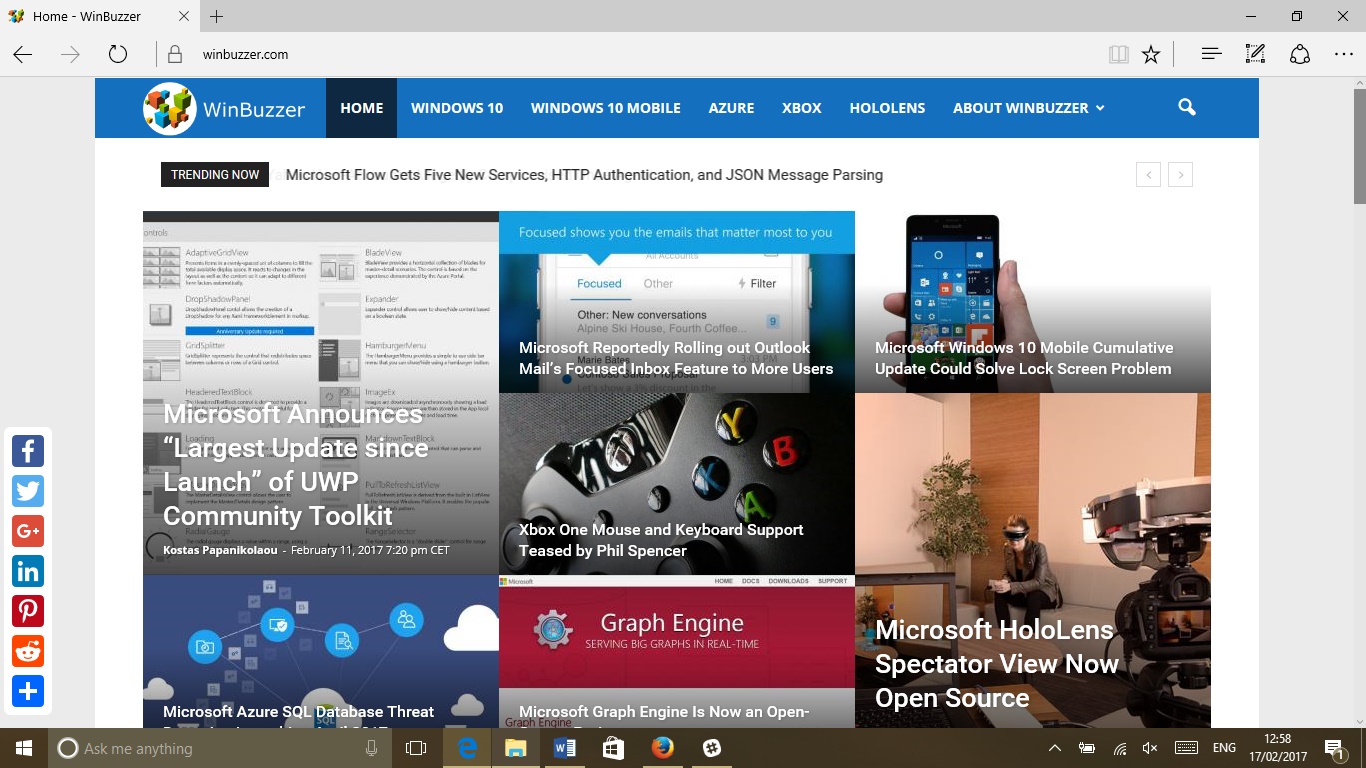The width and height of the screenshot is (1366, 768).
Task: Open the Share icon in Edge toolbar
Action: click(x=1299, y=54)
